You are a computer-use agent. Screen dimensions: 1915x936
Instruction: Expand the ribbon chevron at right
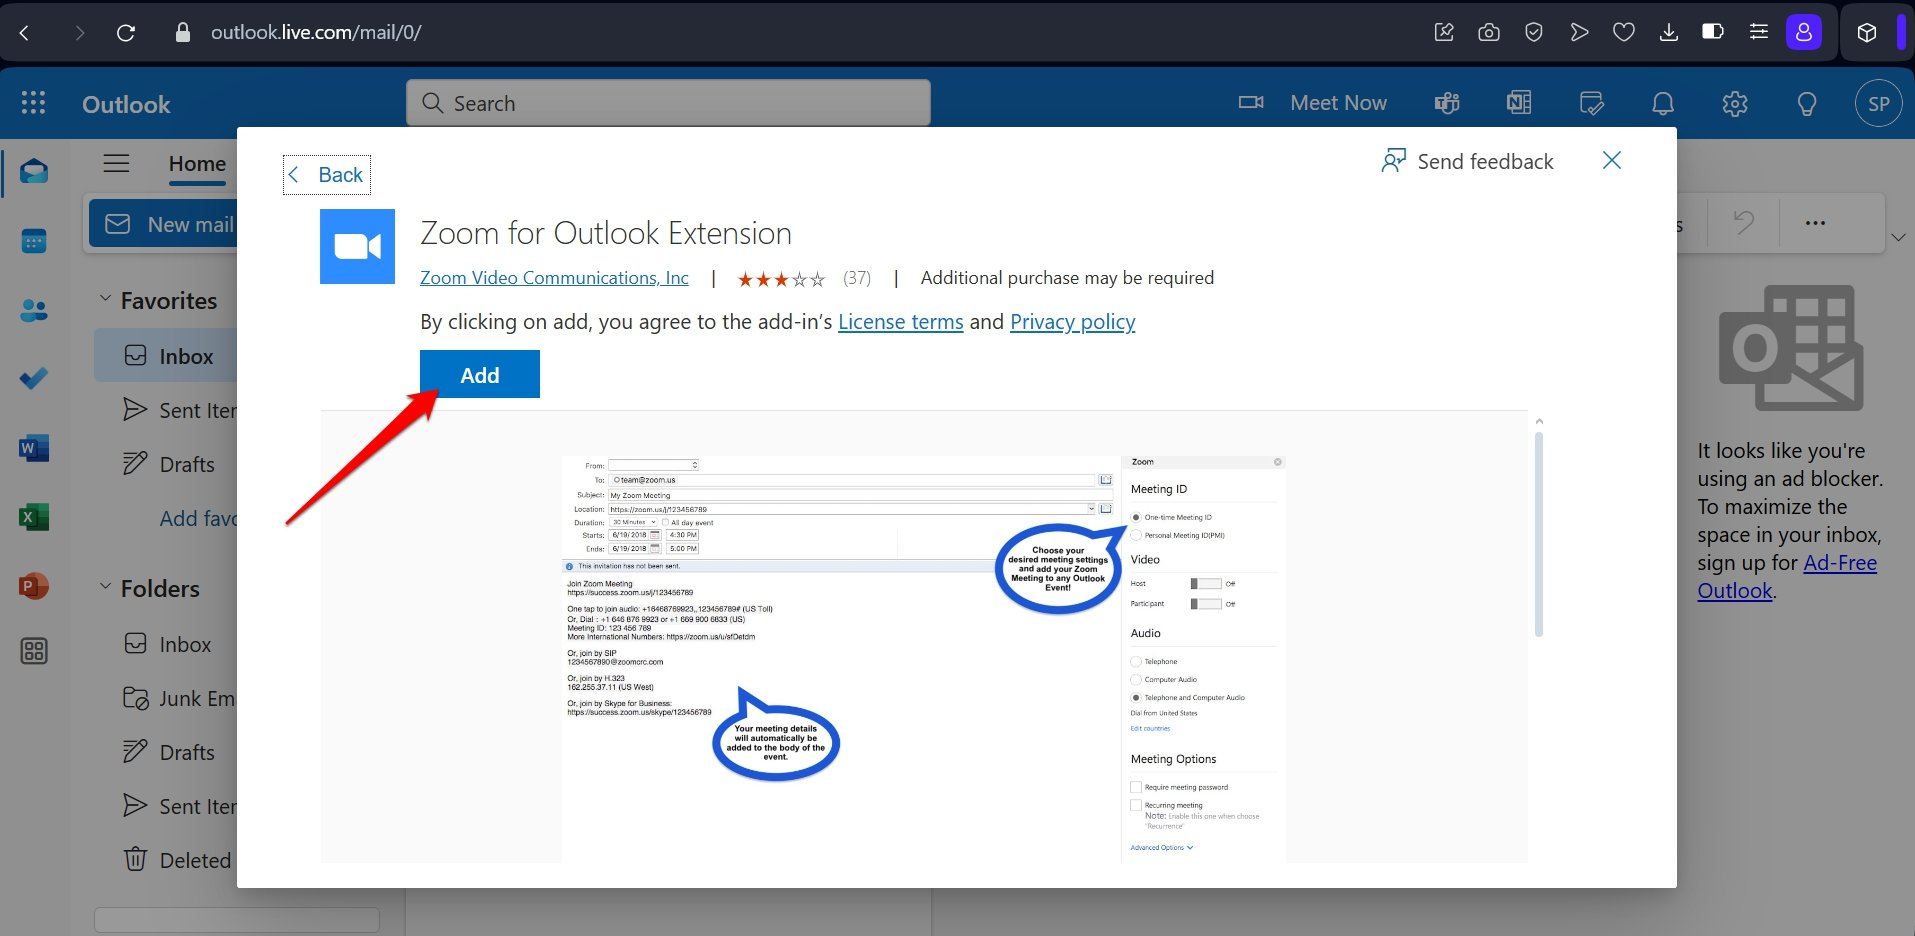point(1898,237)
